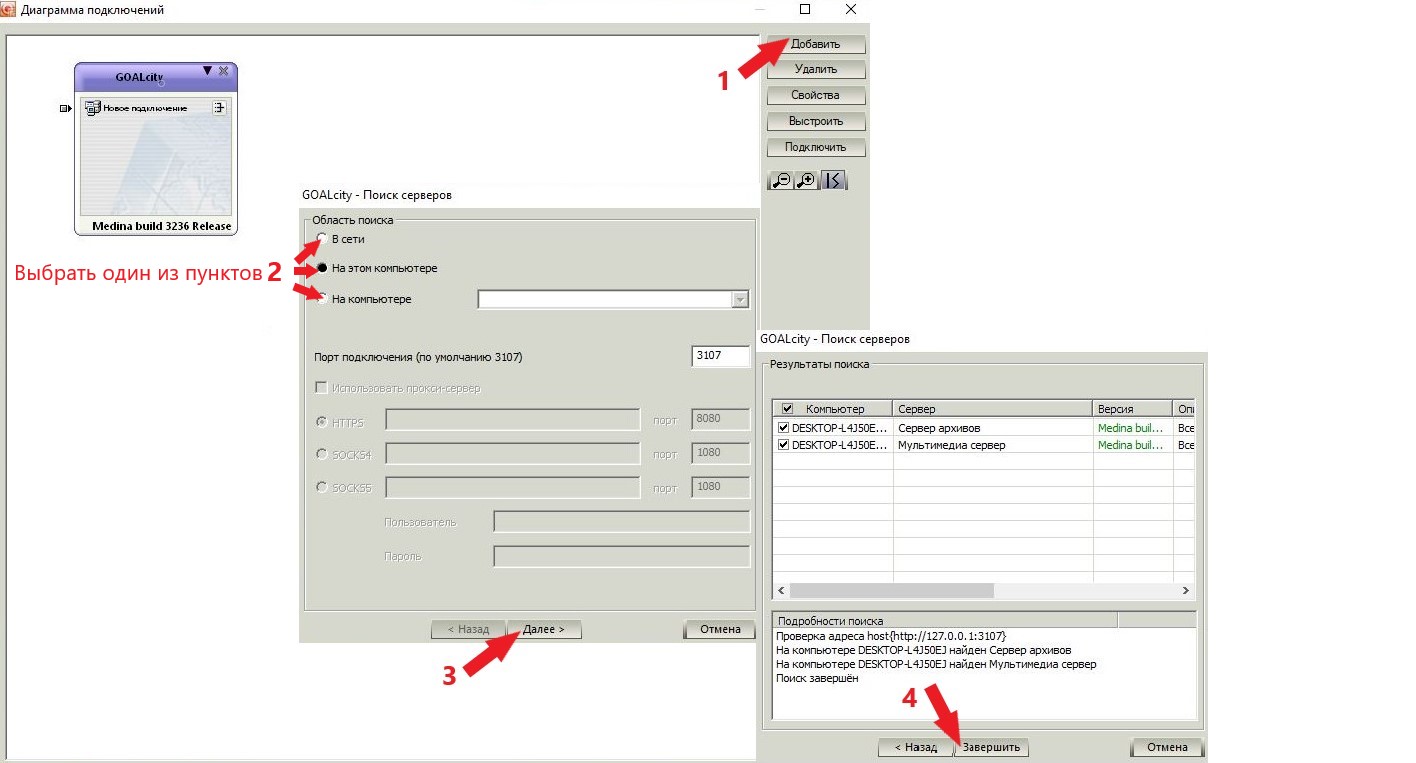Close the Диаграмма подключений window
This screenshot has width=1416, height=763.
pos(851,9)
